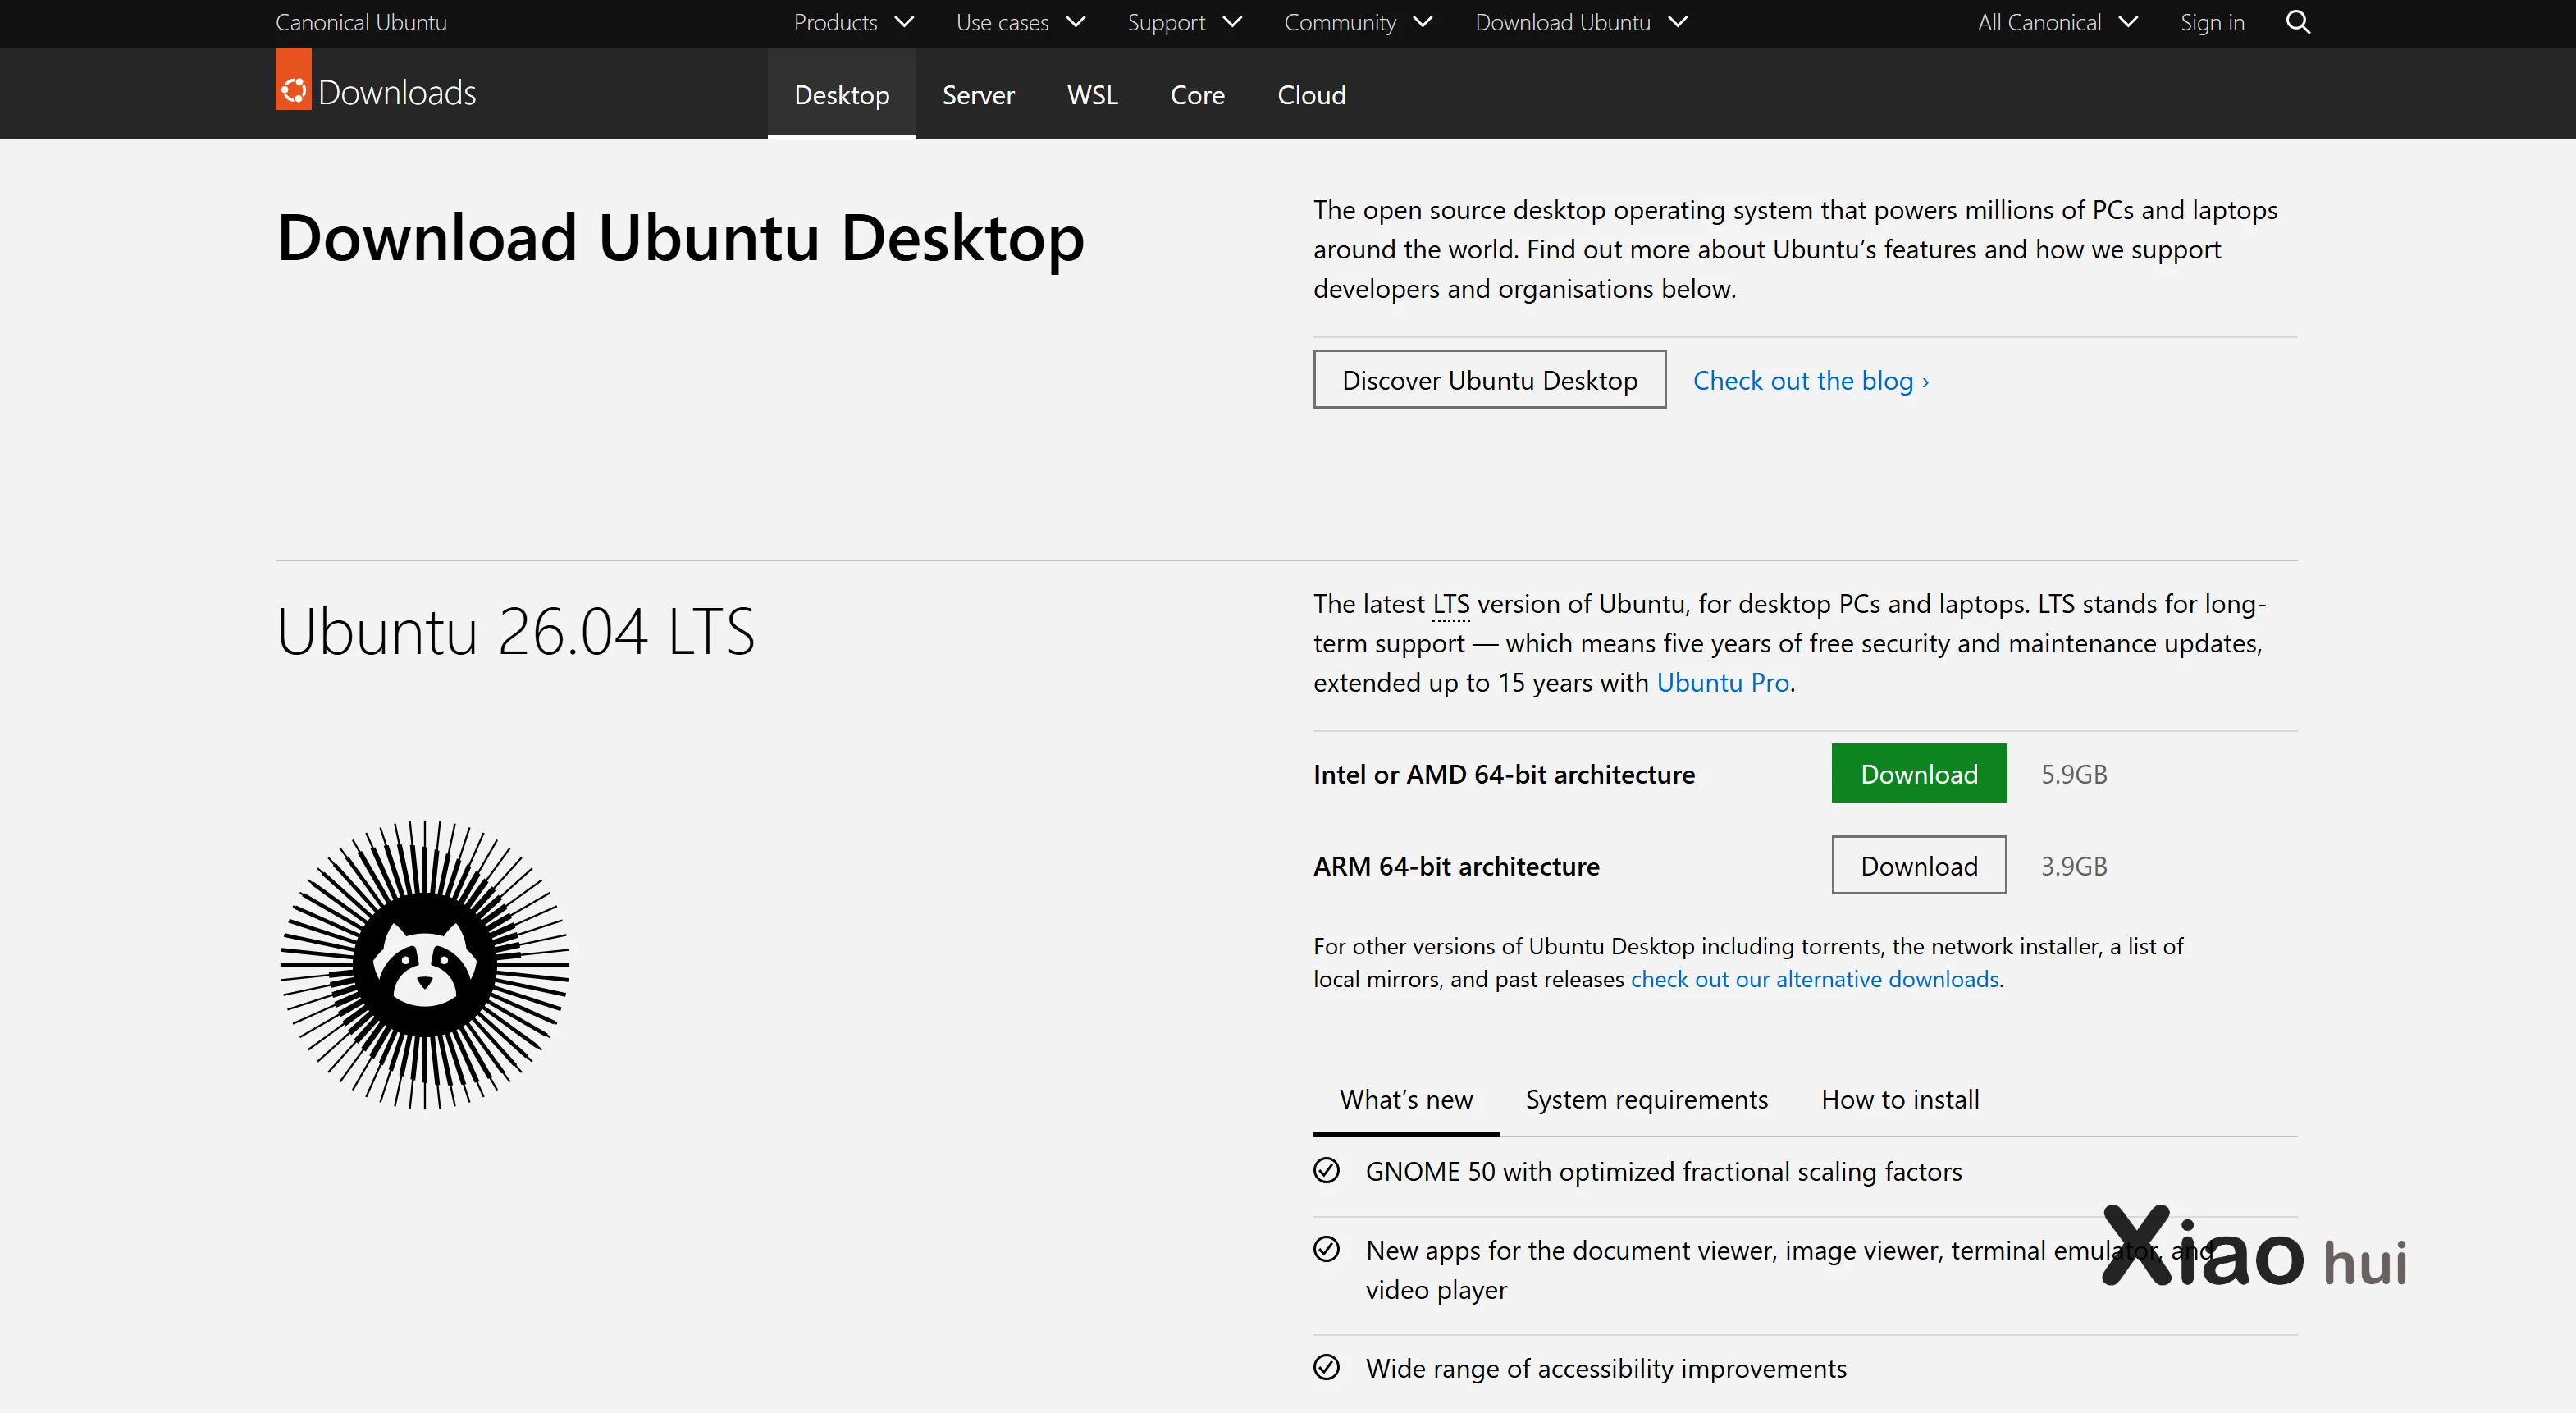
Task: Switch to the WSL tab
Action: point(1092,94)
